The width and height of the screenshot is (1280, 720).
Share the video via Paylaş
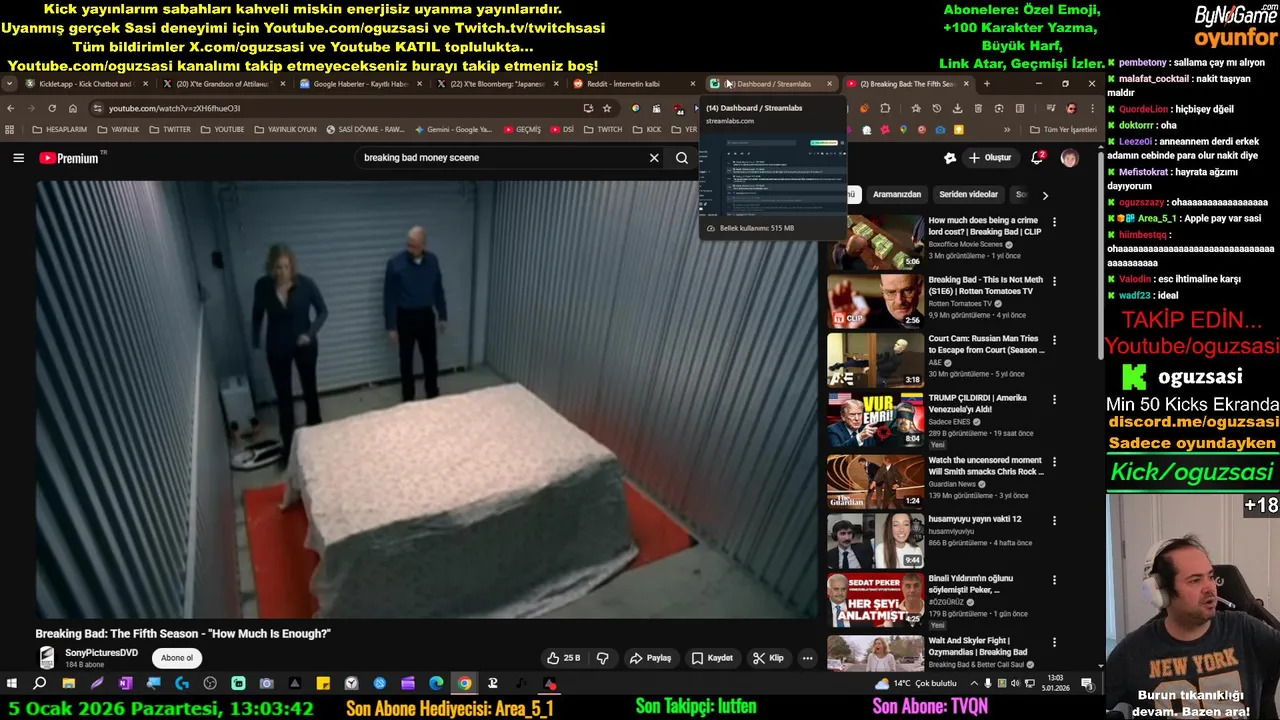point(650,658)
